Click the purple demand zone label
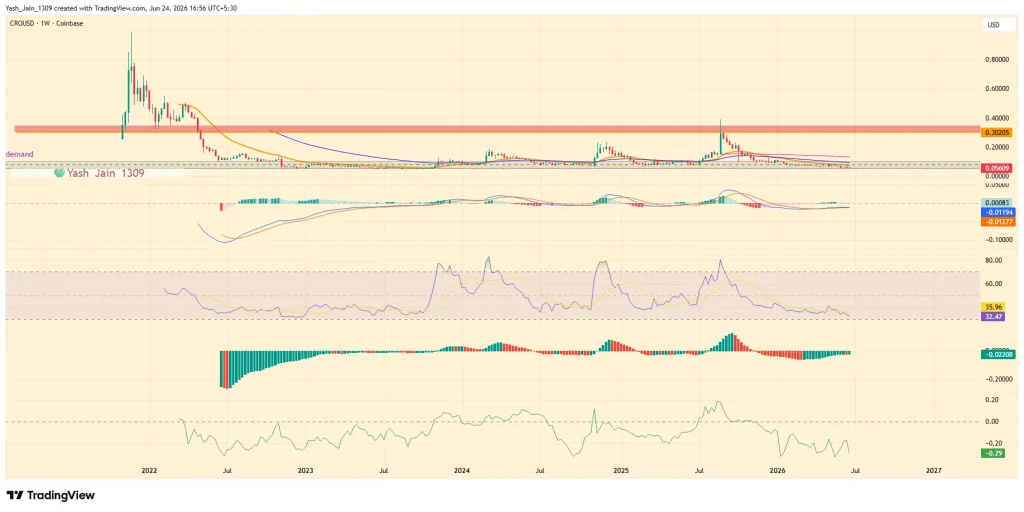The height and width of the screenshot is (512, 1024). click(x=20, y=154)
